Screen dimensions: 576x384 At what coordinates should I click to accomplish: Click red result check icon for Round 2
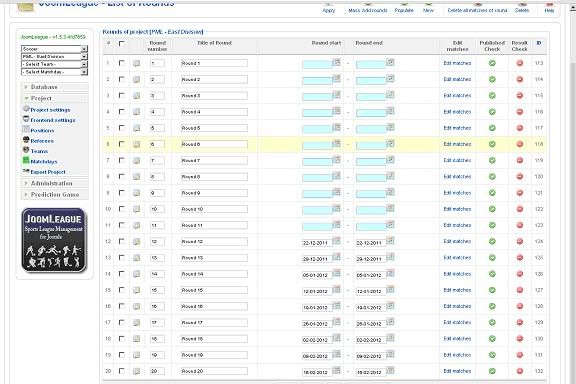[520, 79]
